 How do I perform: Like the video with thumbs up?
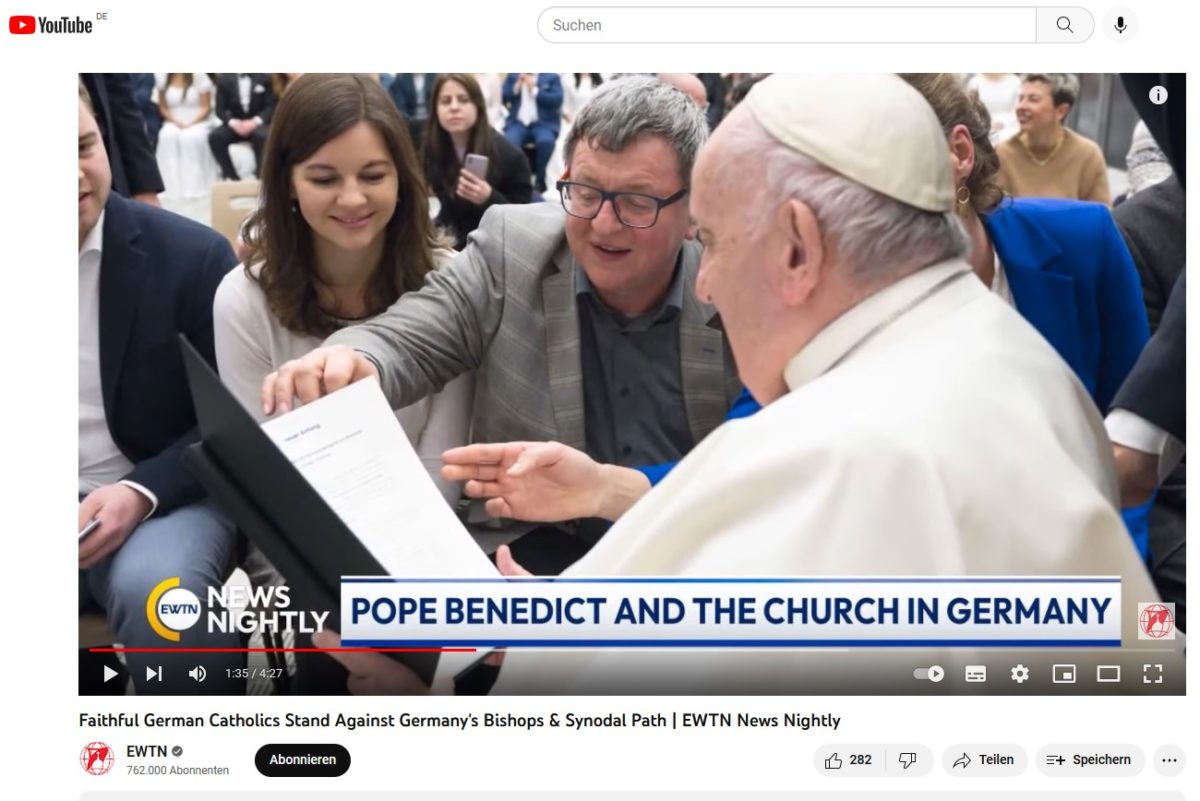point(847,760)
